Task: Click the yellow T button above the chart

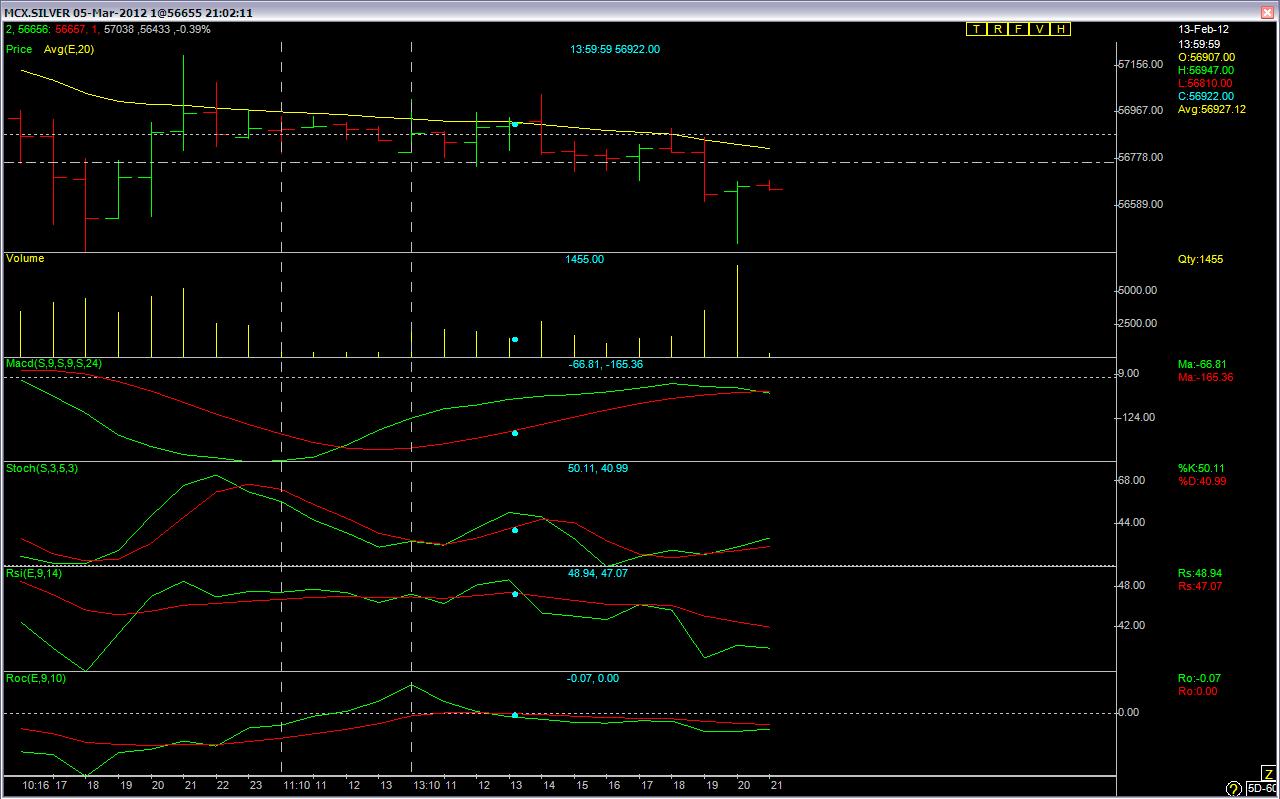Action: pos(976,29)
